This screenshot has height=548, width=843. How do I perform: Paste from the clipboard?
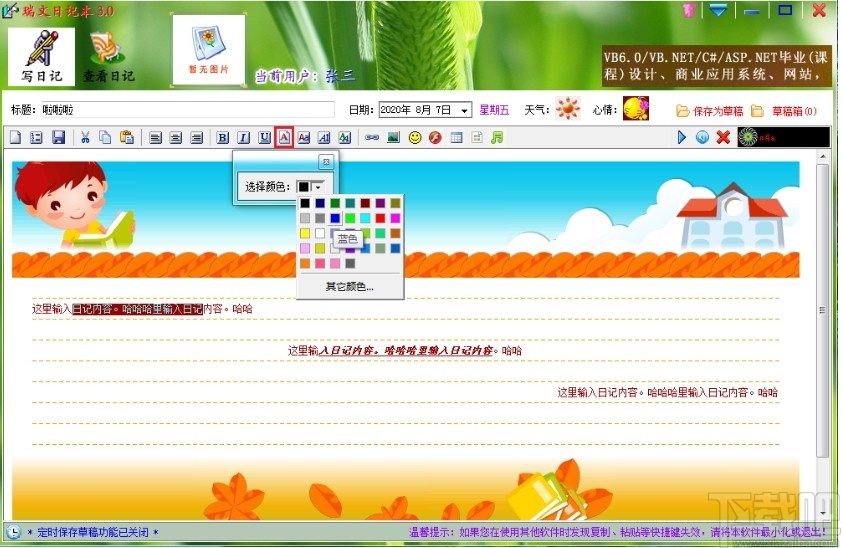pyautogui.click(x=127, y=138)
